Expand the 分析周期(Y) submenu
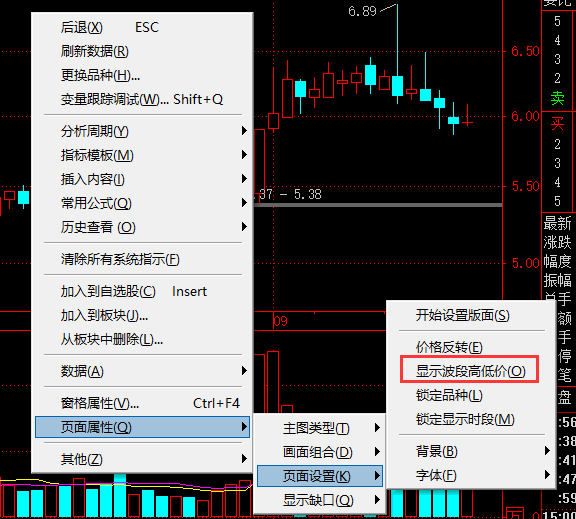The image size is (576, 519). click(x=143, y=131)
